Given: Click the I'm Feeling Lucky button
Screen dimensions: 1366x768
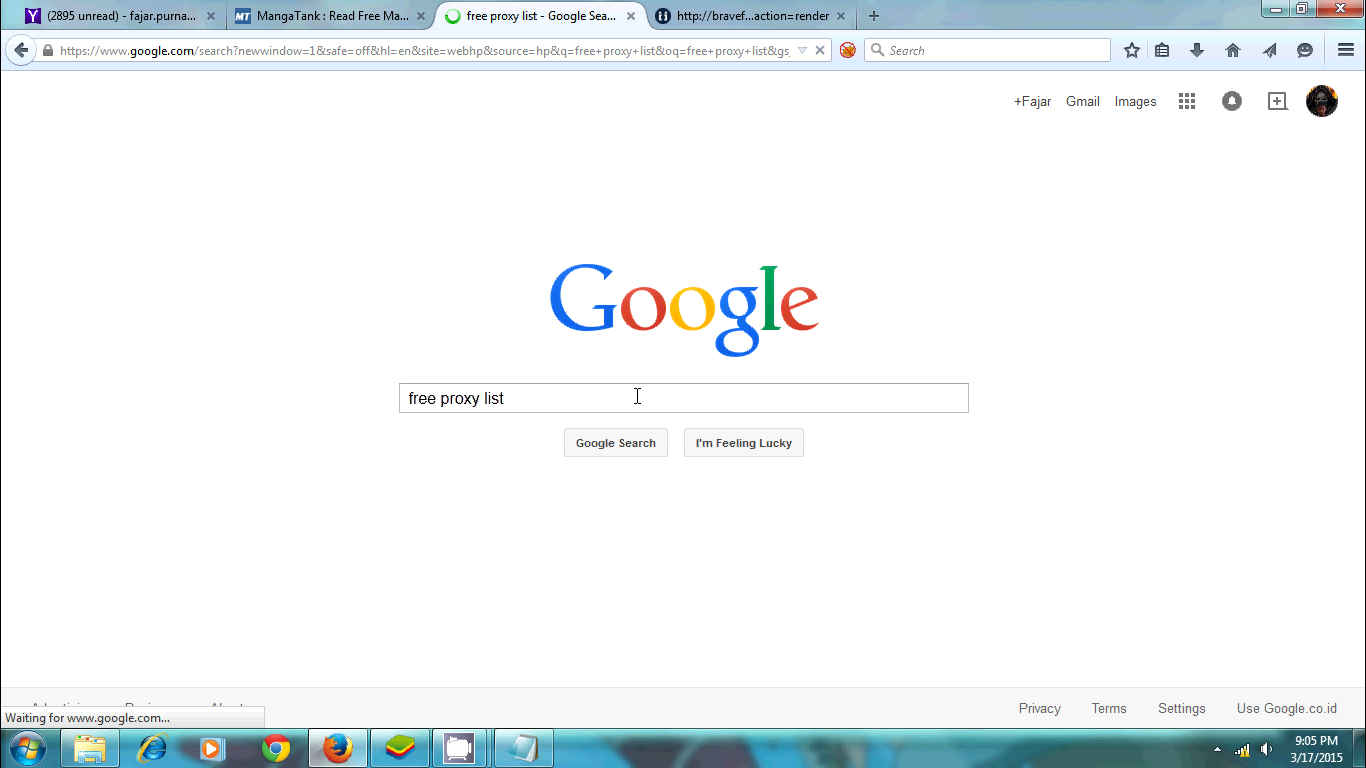Looking at the screenshot, I should pos(744,443).
